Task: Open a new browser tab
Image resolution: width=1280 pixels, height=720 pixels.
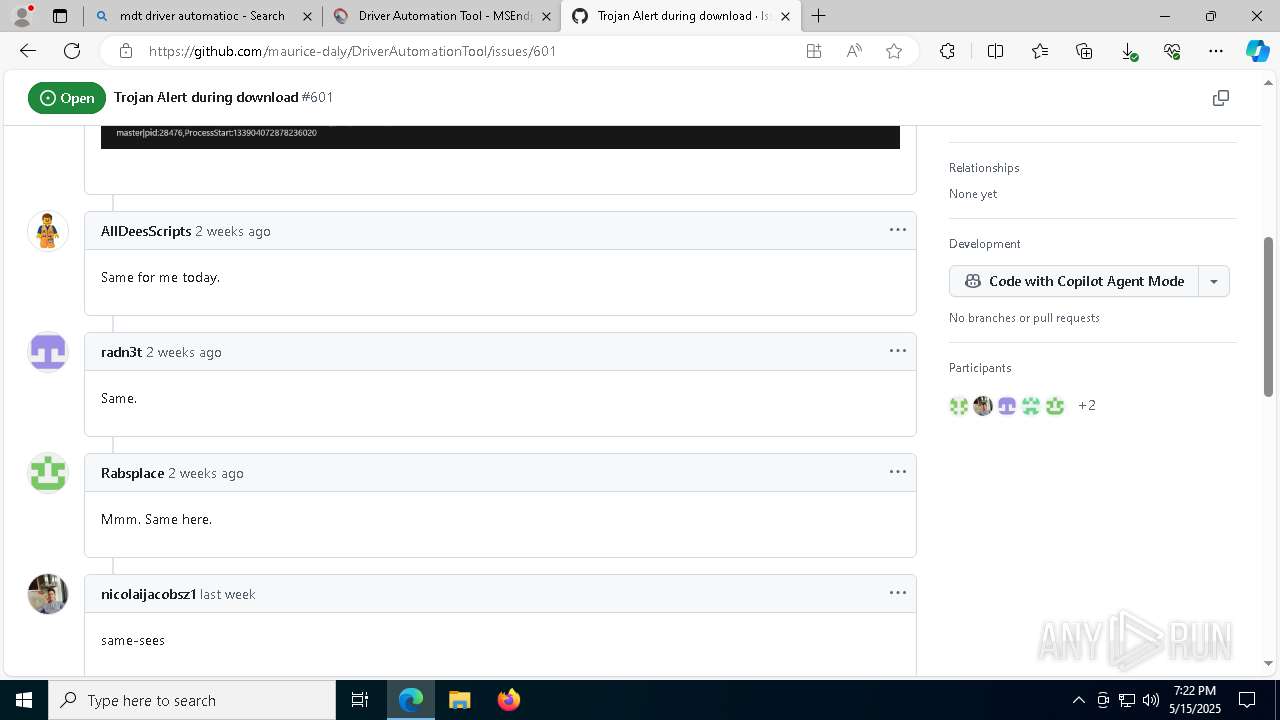Action: (x=819, y=16)
